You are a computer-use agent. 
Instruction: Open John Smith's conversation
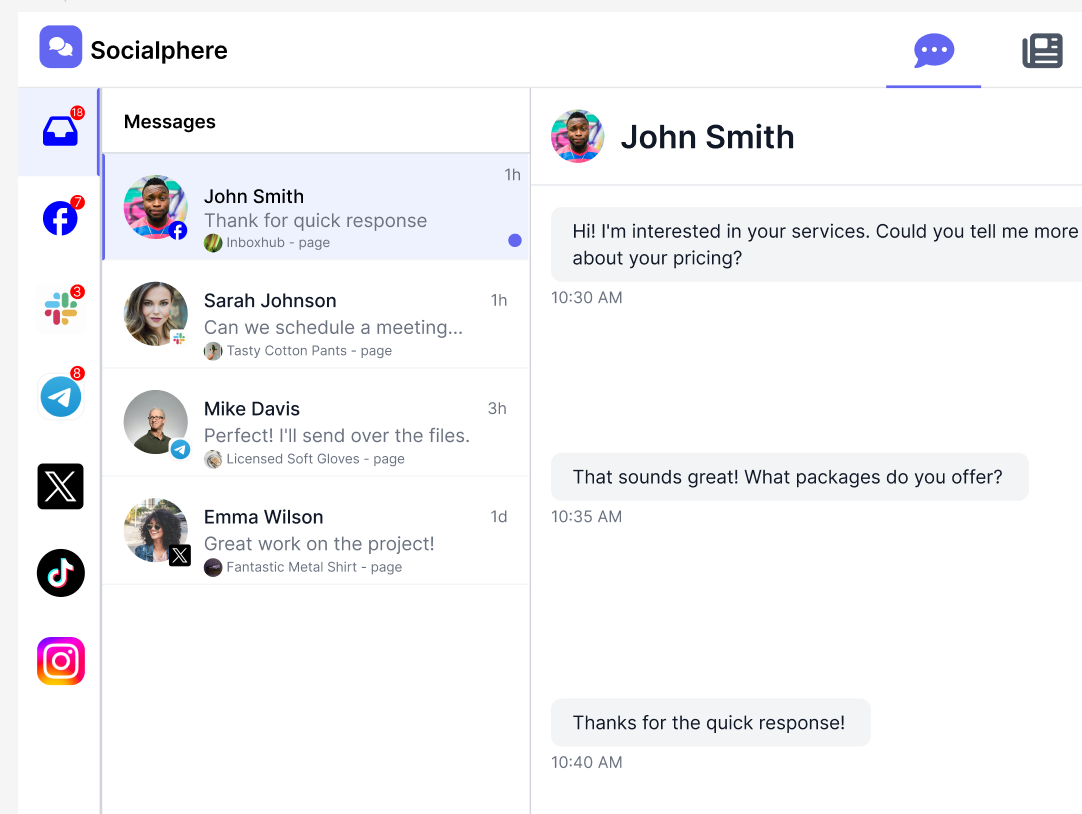tap(315, 208)
